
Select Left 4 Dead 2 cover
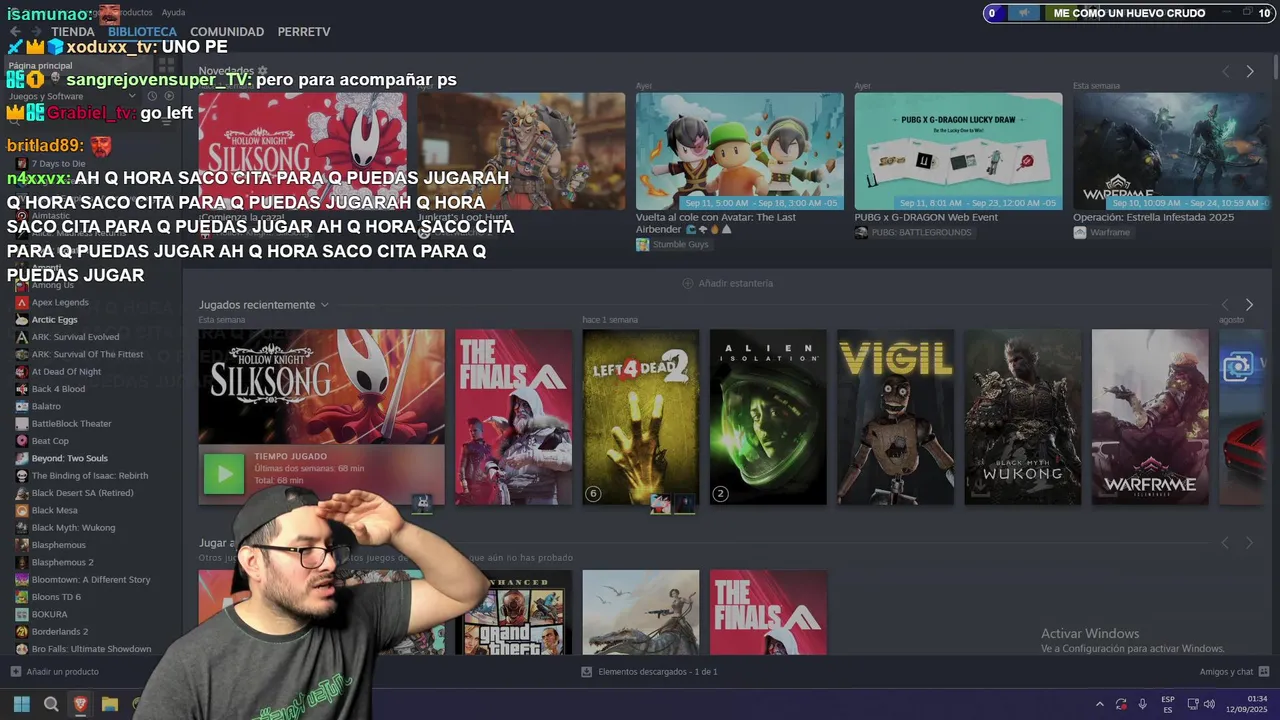[640, 417]
